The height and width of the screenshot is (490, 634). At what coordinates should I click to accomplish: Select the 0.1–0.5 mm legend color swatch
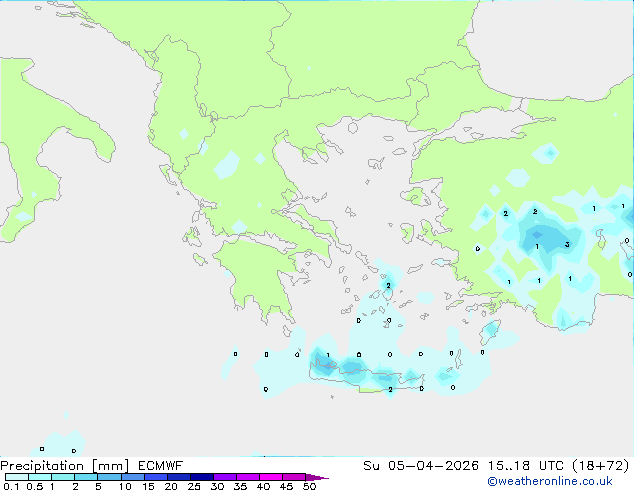17,477
